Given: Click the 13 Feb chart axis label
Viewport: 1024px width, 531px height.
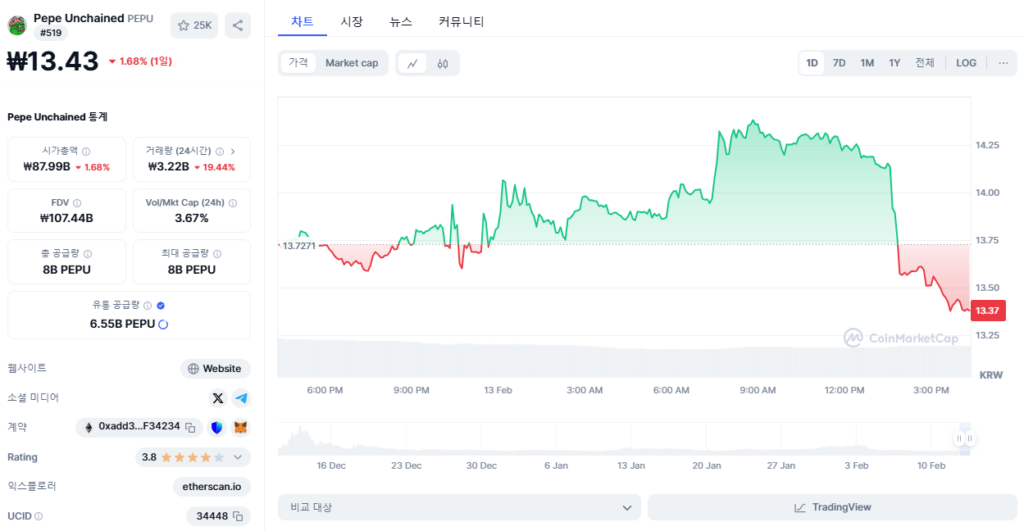Looking at the screenshot, I should pos(498,390).
